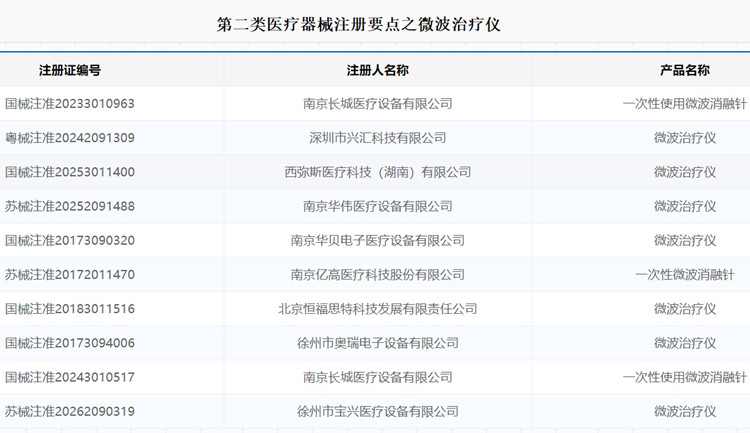
Task: Click 微波治疗仪 in the 徐州市宝兴医疗 row
Action: pyautogui.click(x=684, y=411)
